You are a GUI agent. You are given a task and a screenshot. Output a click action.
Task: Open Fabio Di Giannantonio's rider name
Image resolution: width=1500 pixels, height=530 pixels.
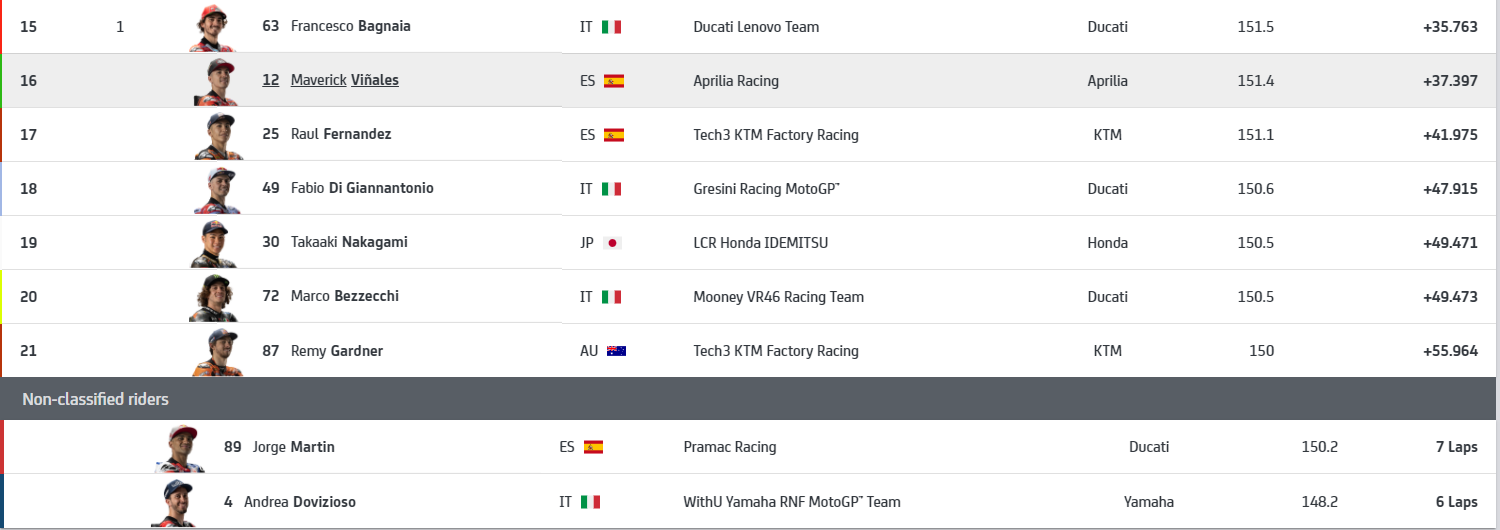click(x=362, y=188)
